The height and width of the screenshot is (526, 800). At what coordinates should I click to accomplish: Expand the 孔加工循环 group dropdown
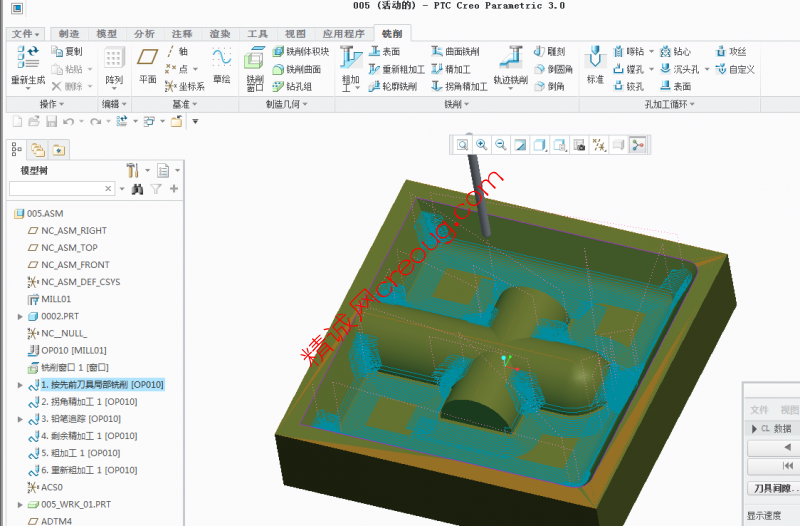pyautogui.click(x=669, y=105)
